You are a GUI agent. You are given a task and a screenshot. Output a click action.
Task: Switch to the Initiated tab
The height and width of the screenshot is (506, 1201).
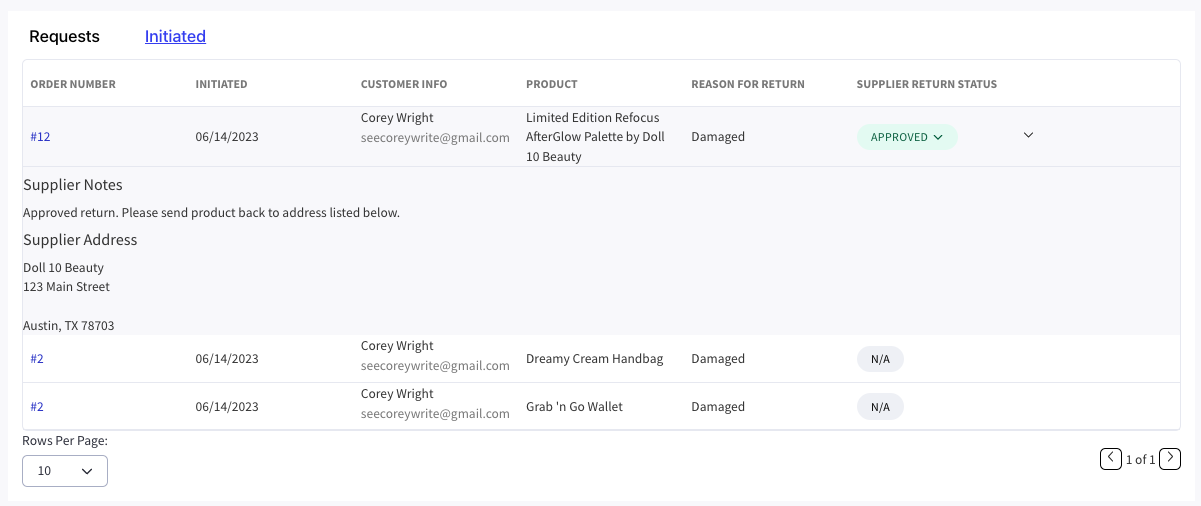tap(175, 37)
